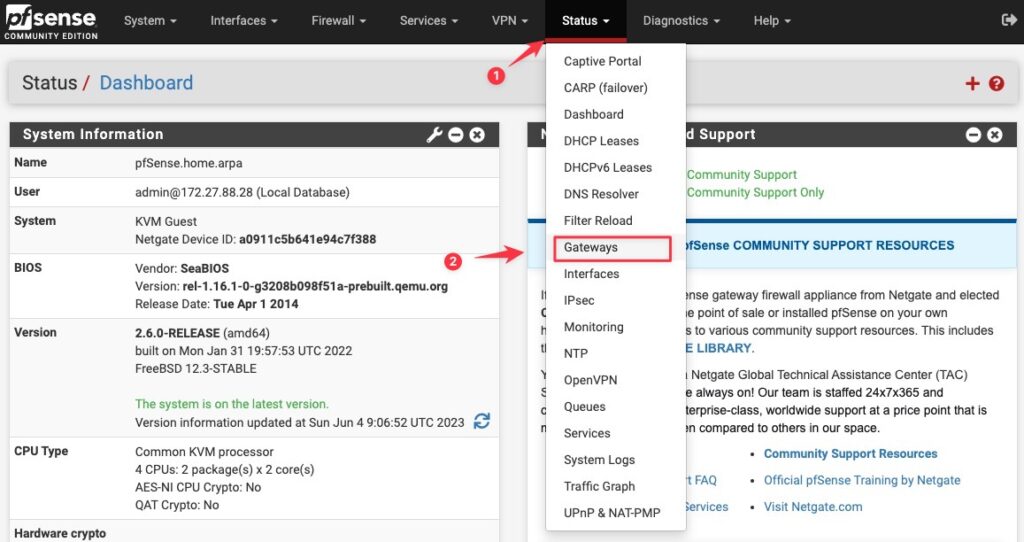Select DHCPv6 Leases menu entry
Screen dimensions: 1024x542
click(616, 168)
